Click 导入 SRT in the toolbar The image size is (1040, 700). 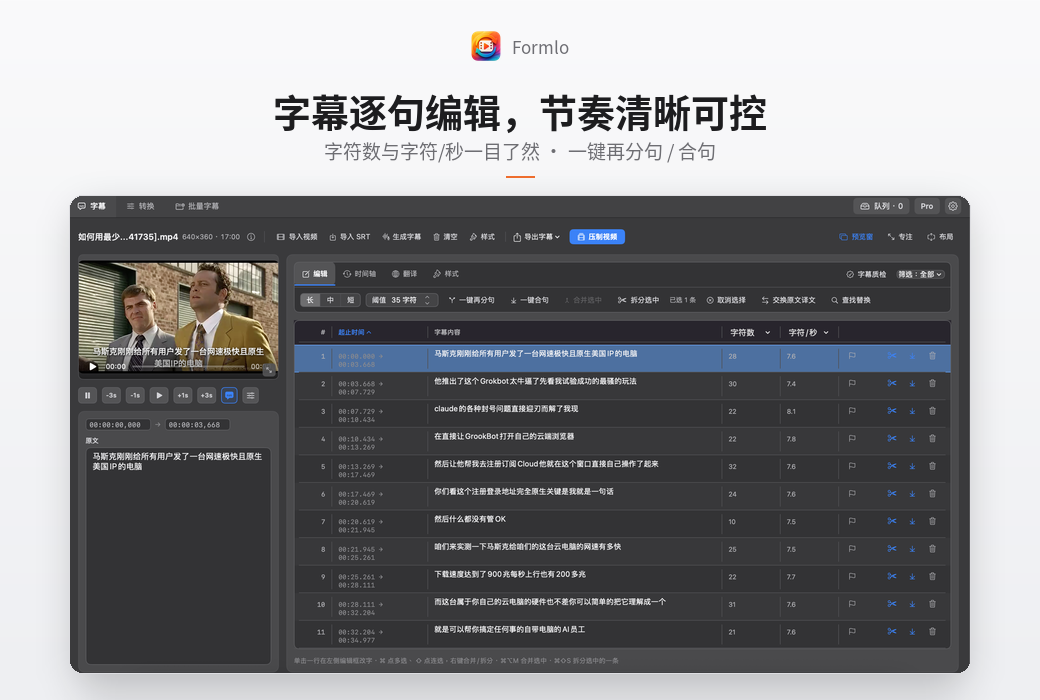pos(350,237)
